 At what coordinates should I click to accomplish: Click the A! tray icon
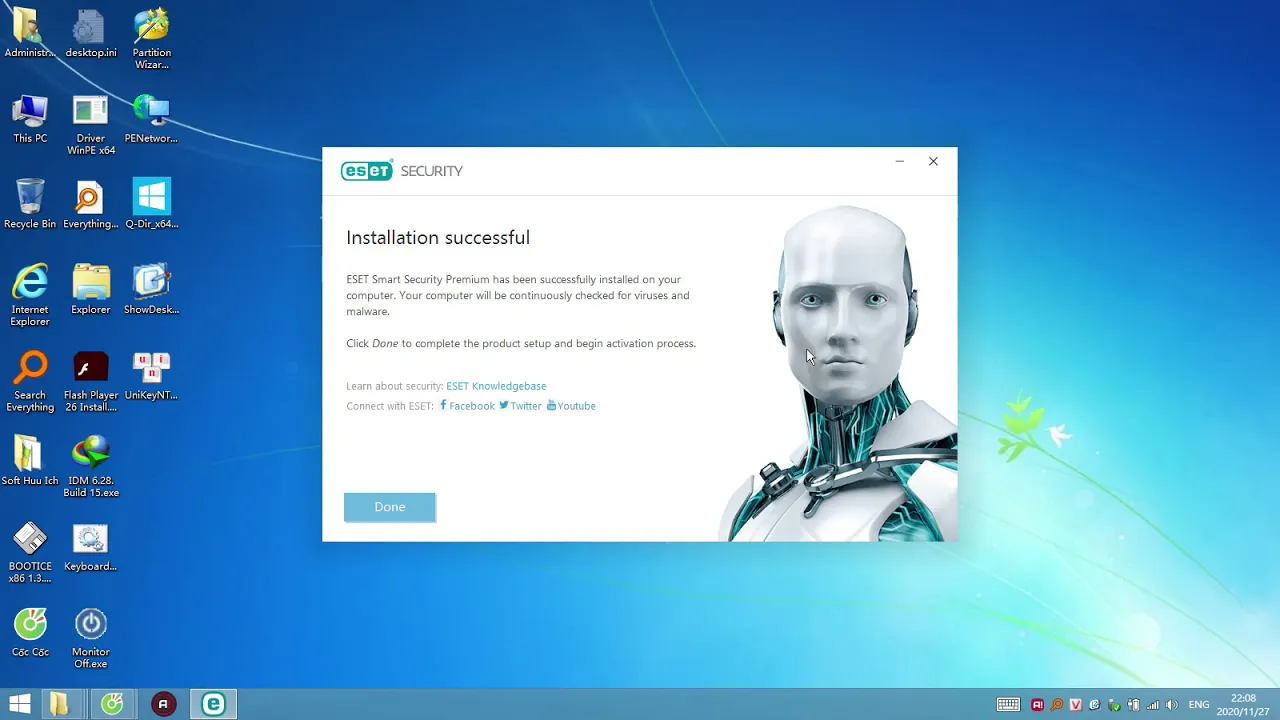click(x=1038, y=705)
